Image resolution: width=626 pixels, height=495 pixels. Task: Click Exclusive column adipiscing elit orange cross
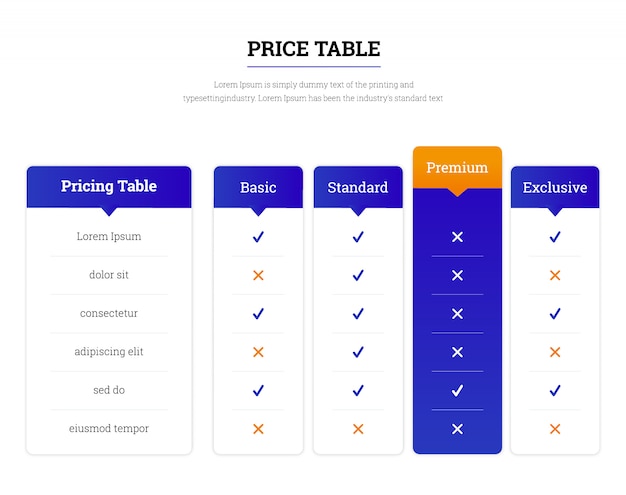[x=555, y=352]
